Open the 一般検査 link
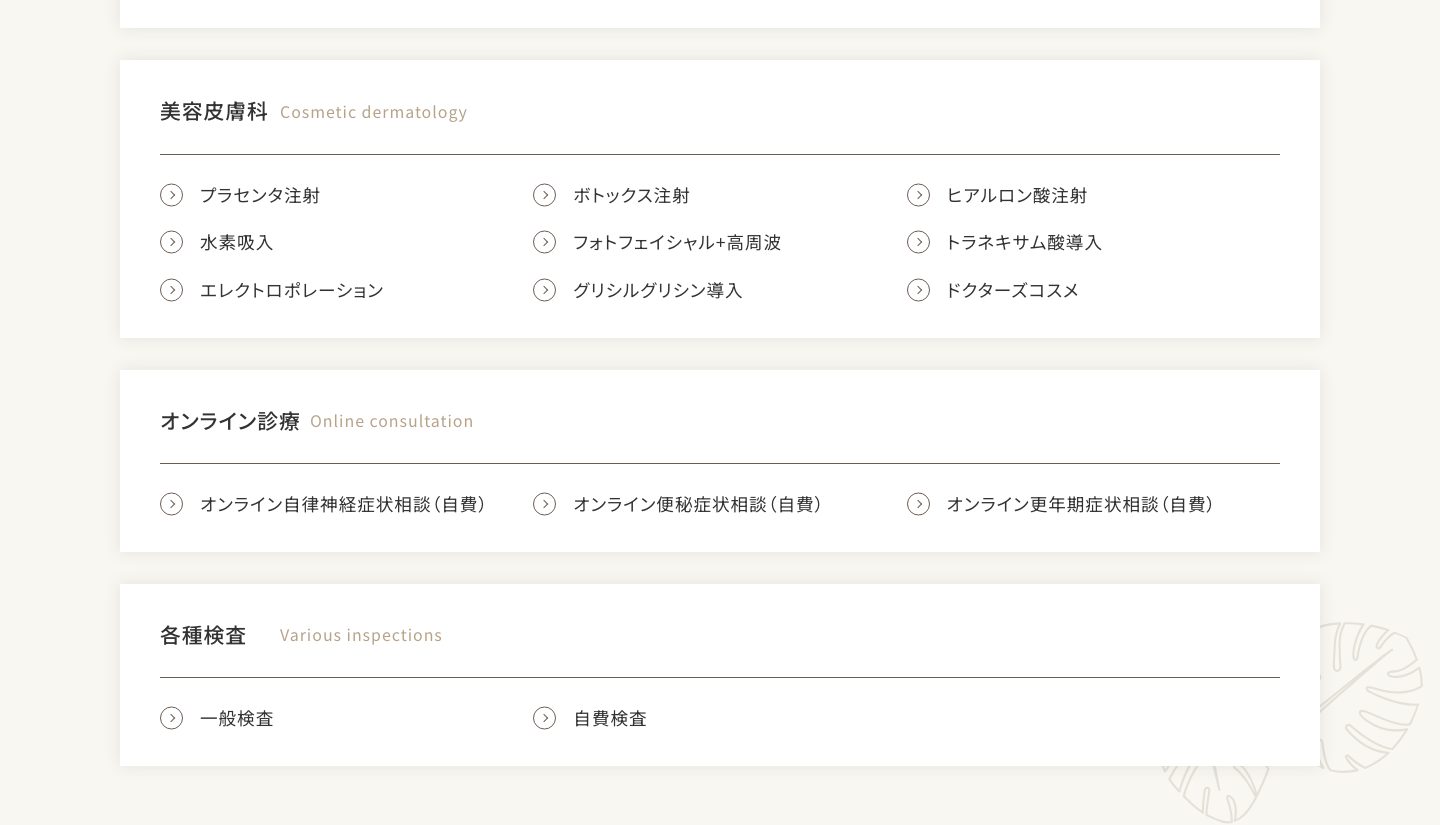Screen dimensions: 1440x825 click(236, 718)
